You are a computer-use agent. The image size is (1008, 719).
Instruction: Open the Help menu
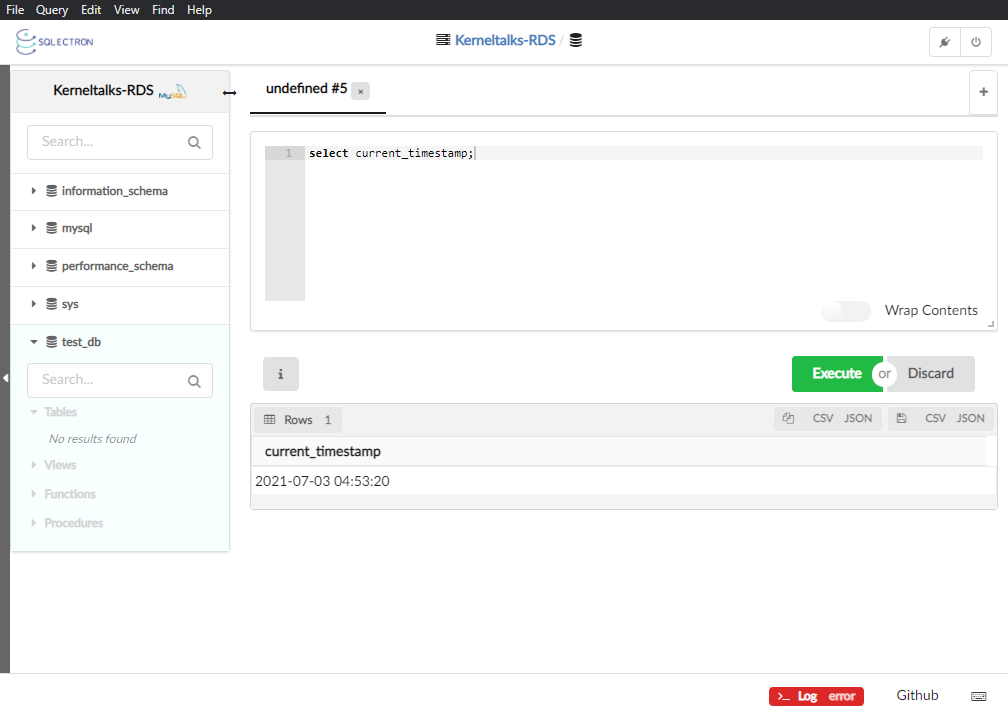click(199, 10)
